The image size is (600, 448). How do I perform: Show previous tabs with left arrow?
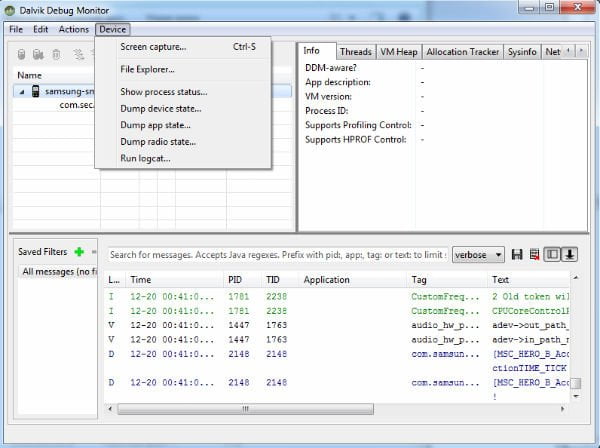568,51
